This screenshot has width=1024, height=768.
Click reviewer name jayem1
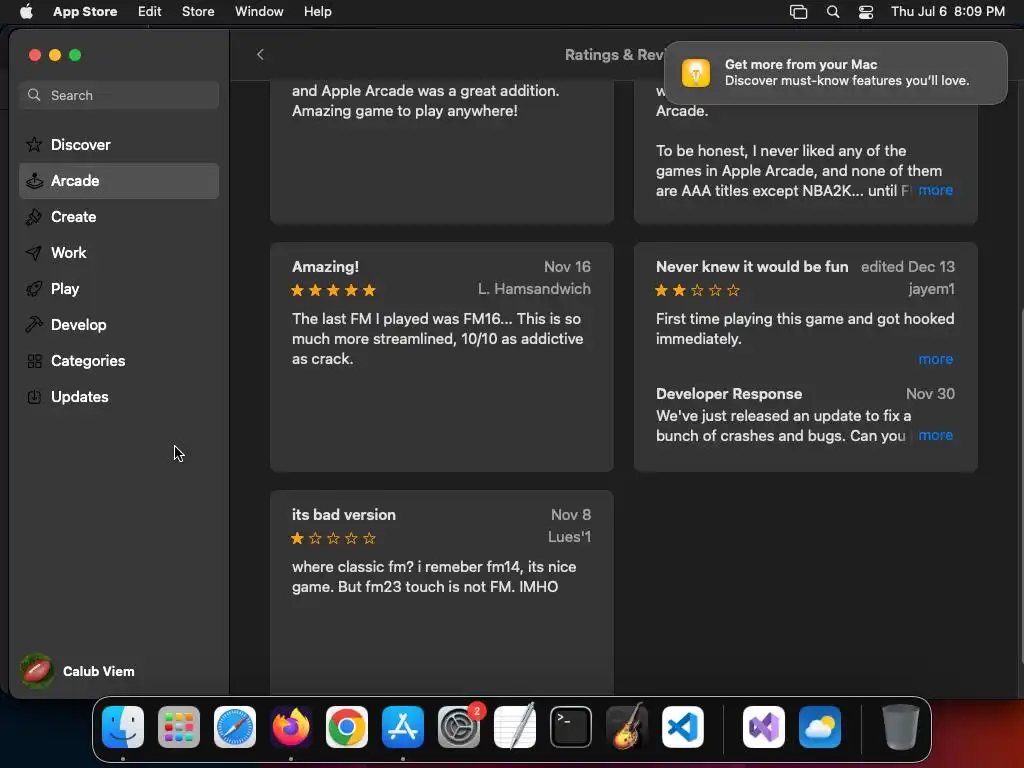[x=931, y=289]
